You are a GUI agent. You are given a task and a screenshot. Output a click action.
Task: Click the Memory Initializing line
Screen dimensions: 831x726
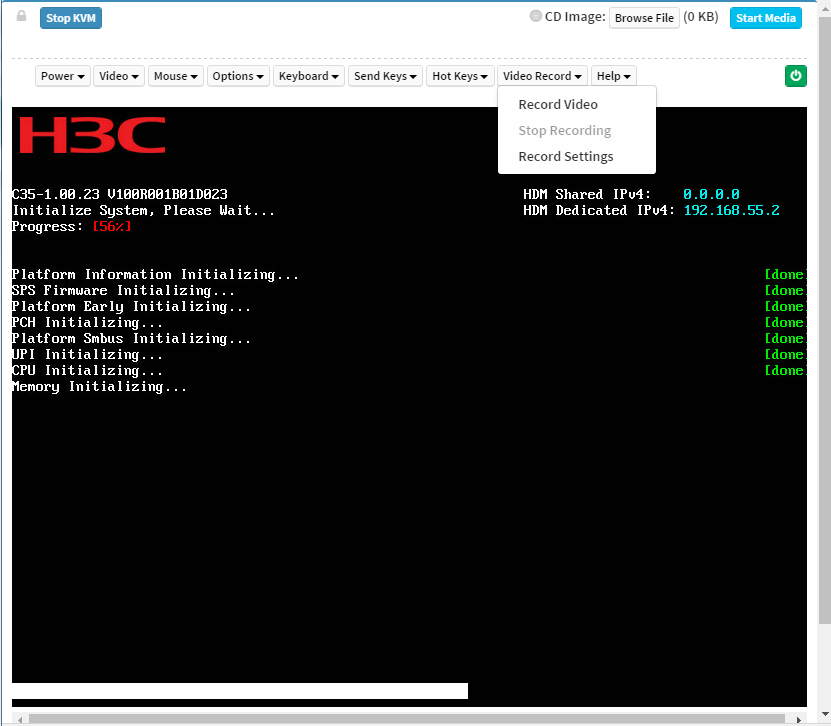pyautogui.click(x=99, y=387)
